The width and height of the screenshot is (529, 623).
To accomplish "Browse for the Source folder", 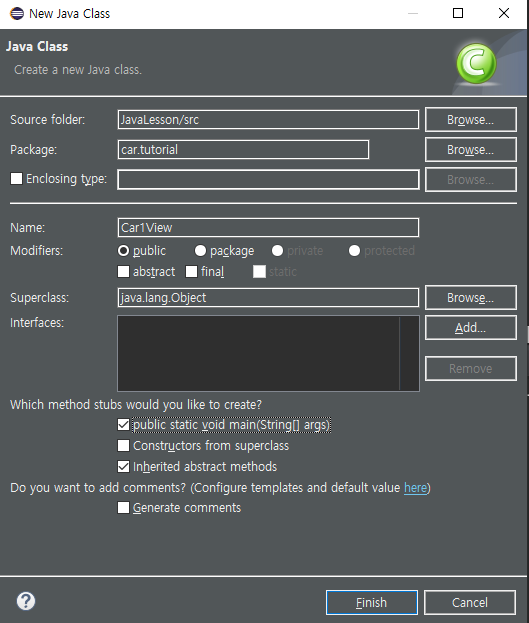I will [x=471, y=119].
